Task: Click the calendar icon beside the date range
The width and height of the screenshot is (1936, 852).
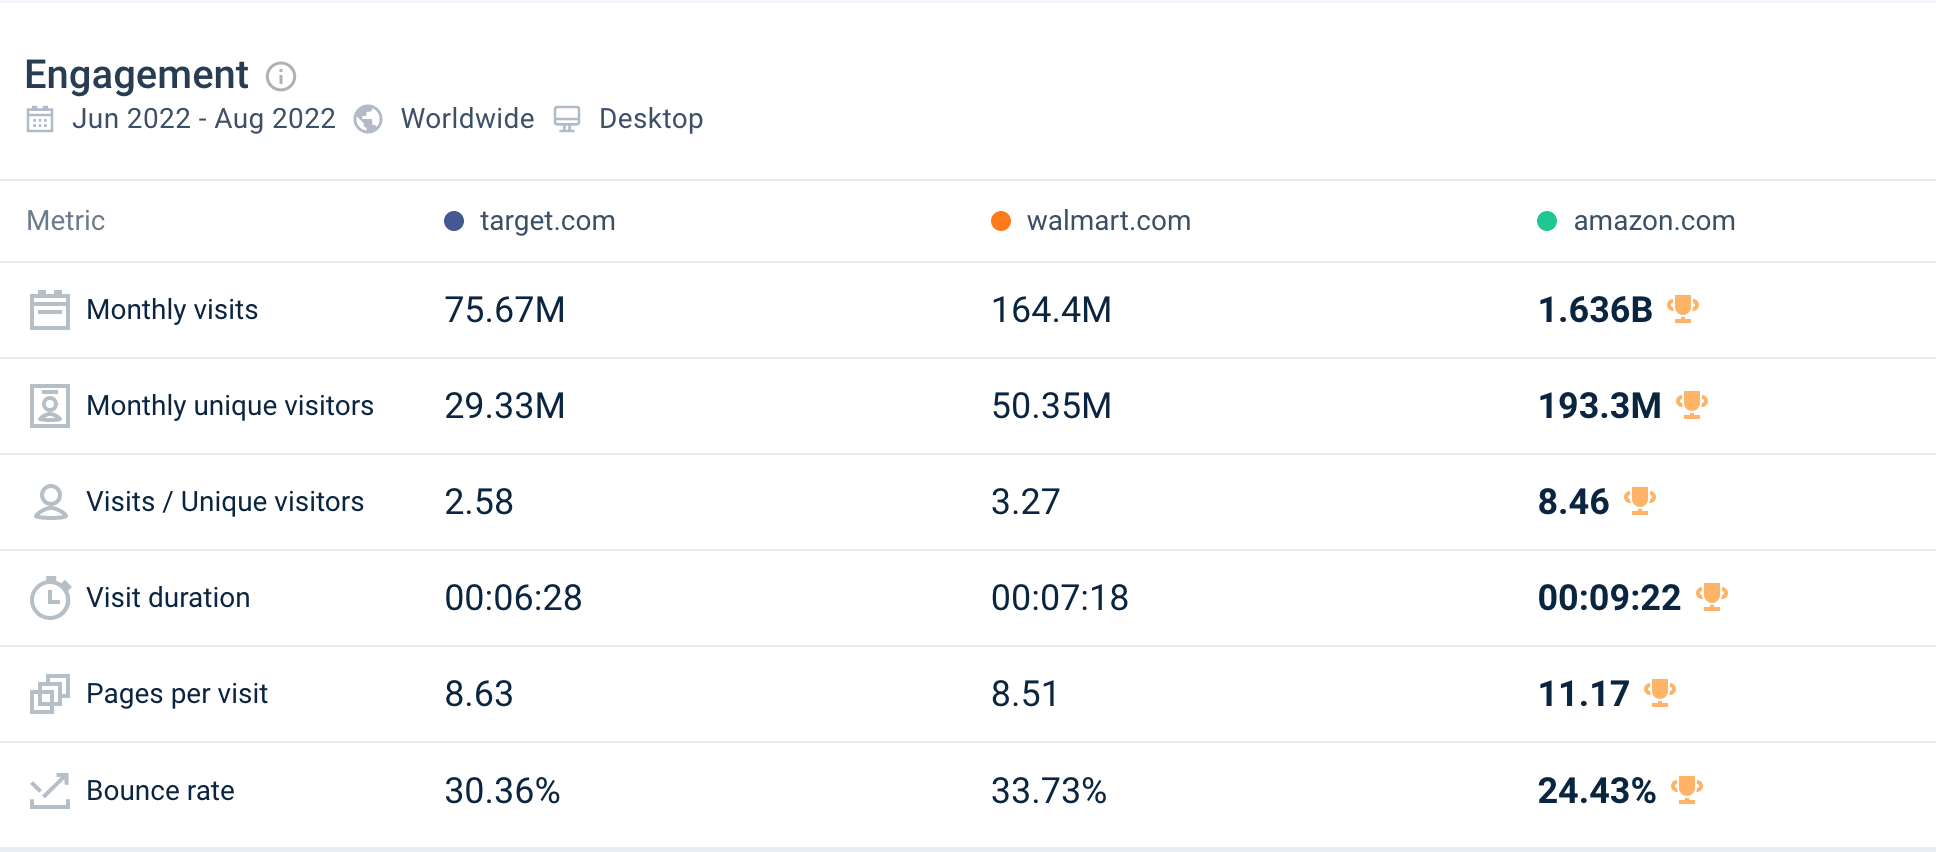Action: (39, 119)
